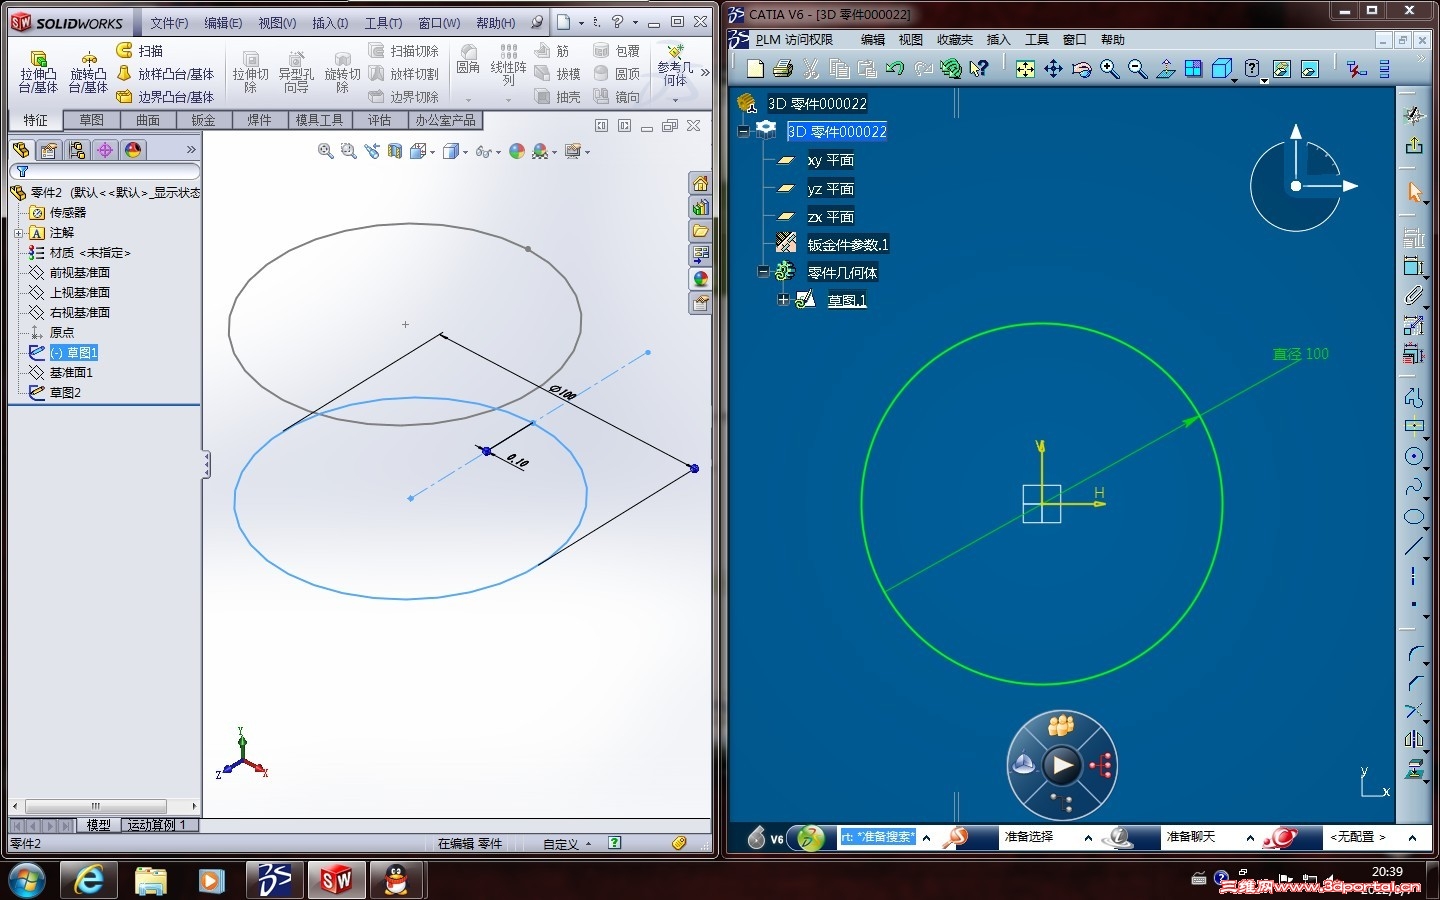Click the New document icon in CATIA toolbar
Image resolution: width=1440 pixels, height=900 pixels.
[x=755, y=68]
